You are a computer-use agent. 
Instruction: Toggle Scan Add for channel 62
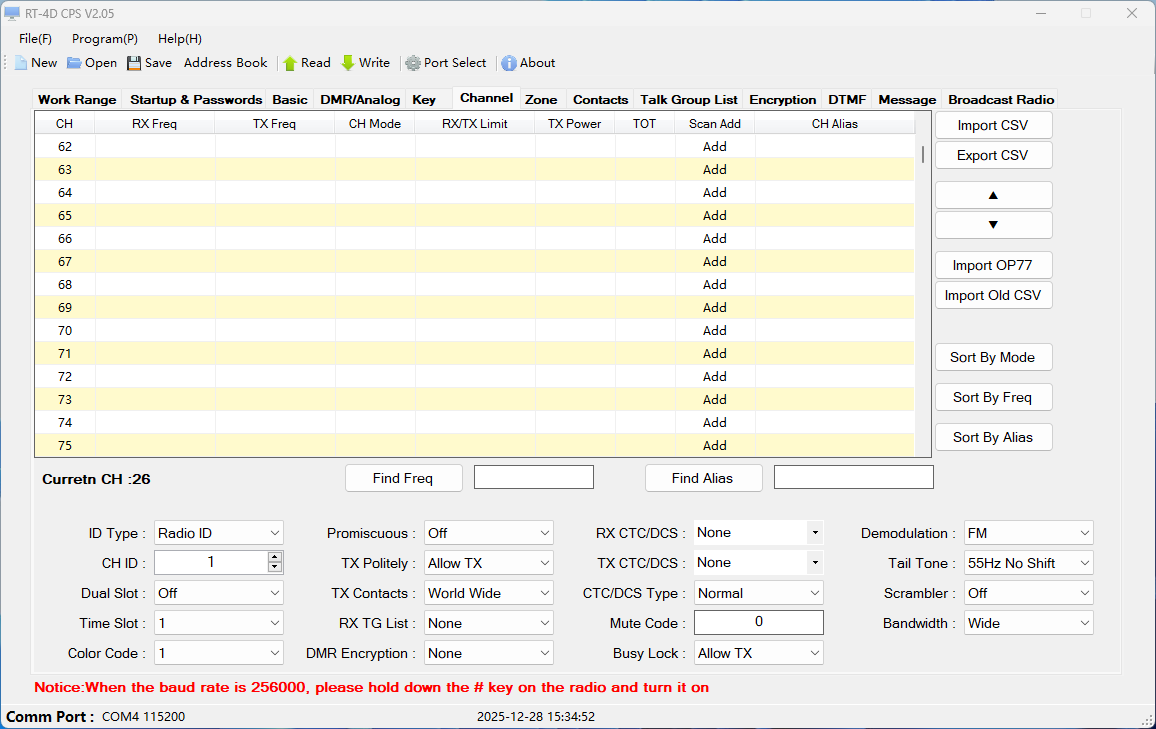click(714, 146)
